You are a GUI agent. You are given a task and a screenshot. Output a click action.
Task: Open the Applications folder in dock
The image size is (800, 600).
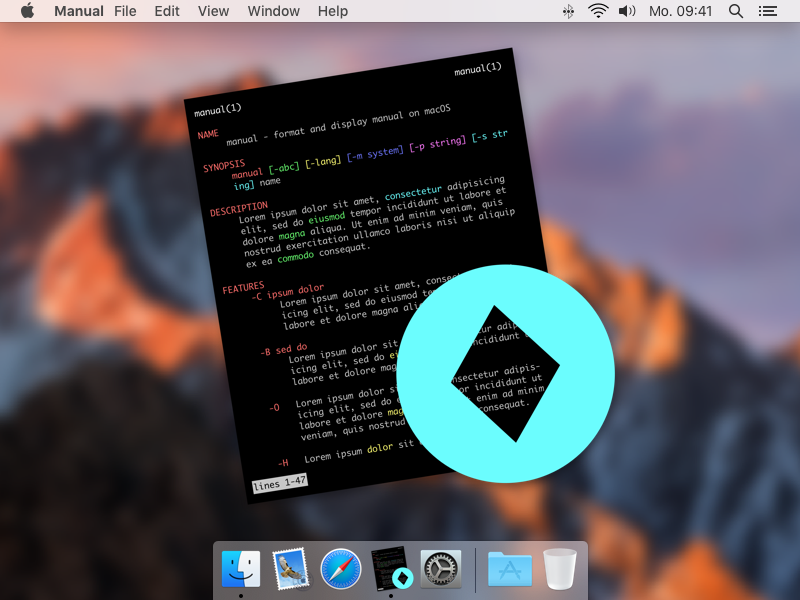510,568
